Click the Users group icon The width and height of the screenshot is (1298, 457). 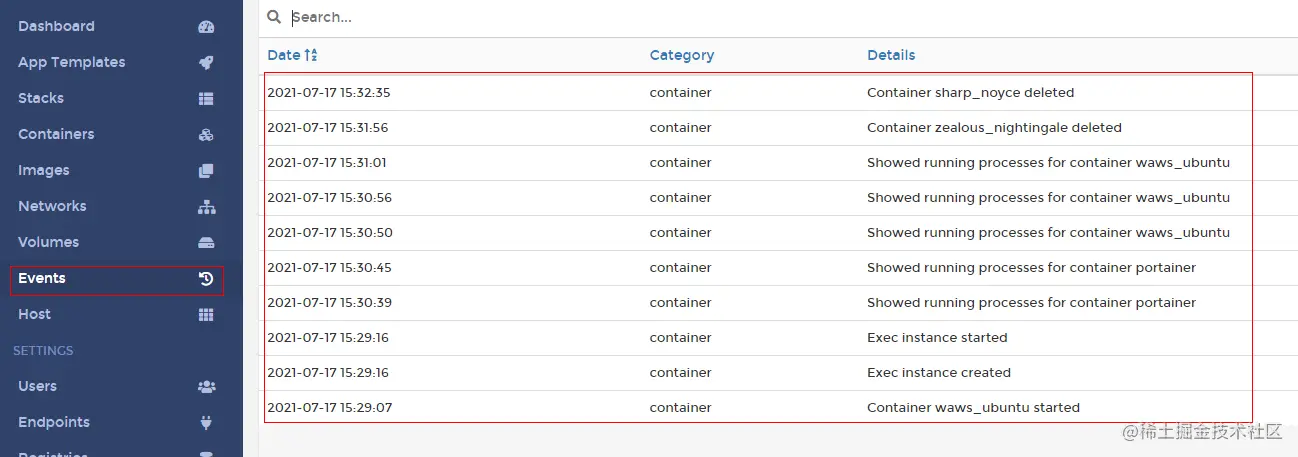click(x=206, y=387)
